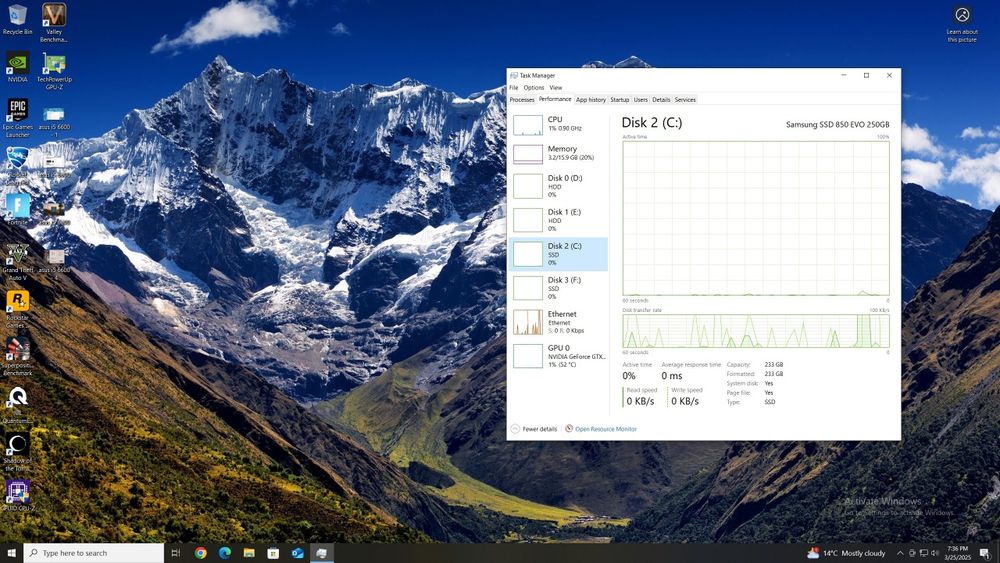Select Disk 0 (D:) in the sidebar
This screenshot has height=563, width=1000.
point(558,186)
